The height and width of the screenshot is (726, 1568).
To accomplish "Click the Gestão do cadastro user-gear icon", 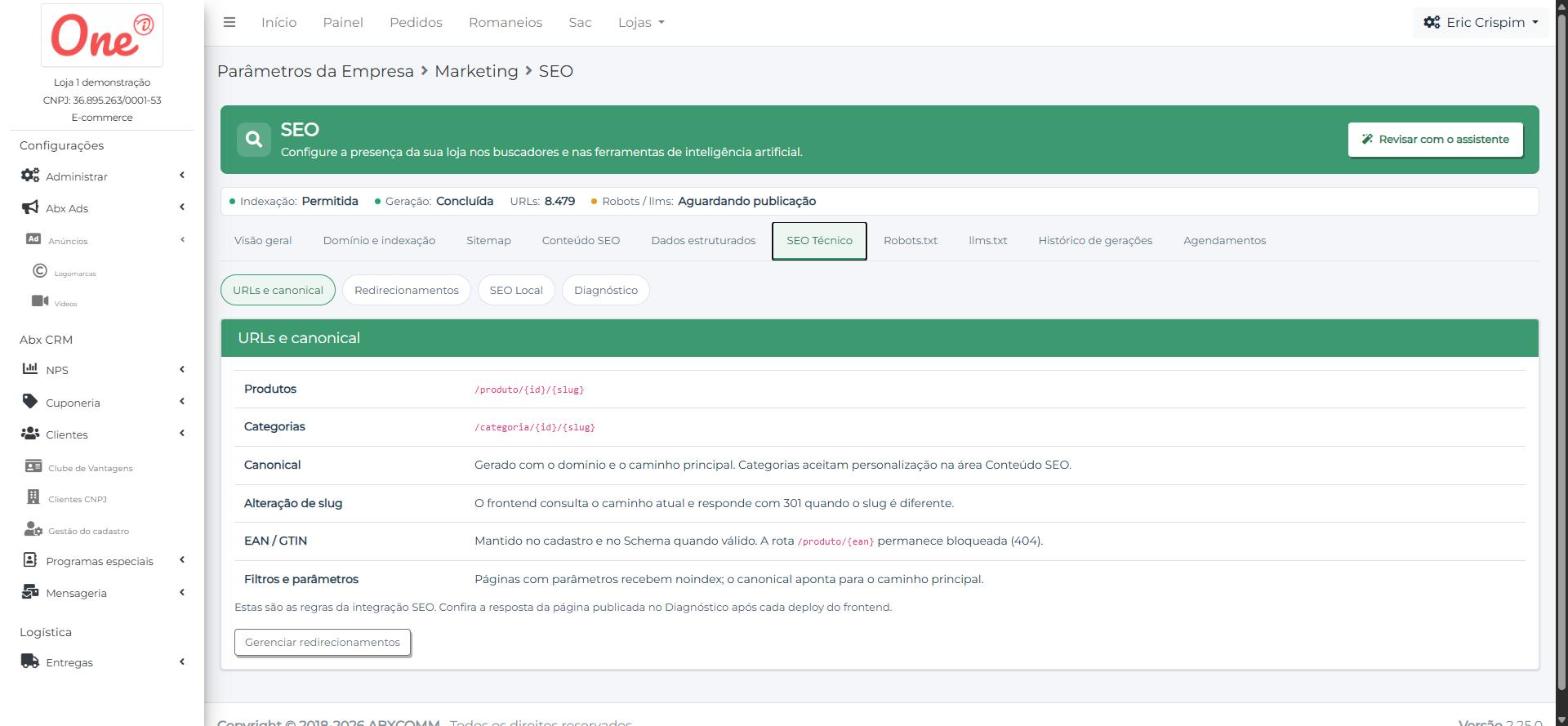I will coord(33,529).
